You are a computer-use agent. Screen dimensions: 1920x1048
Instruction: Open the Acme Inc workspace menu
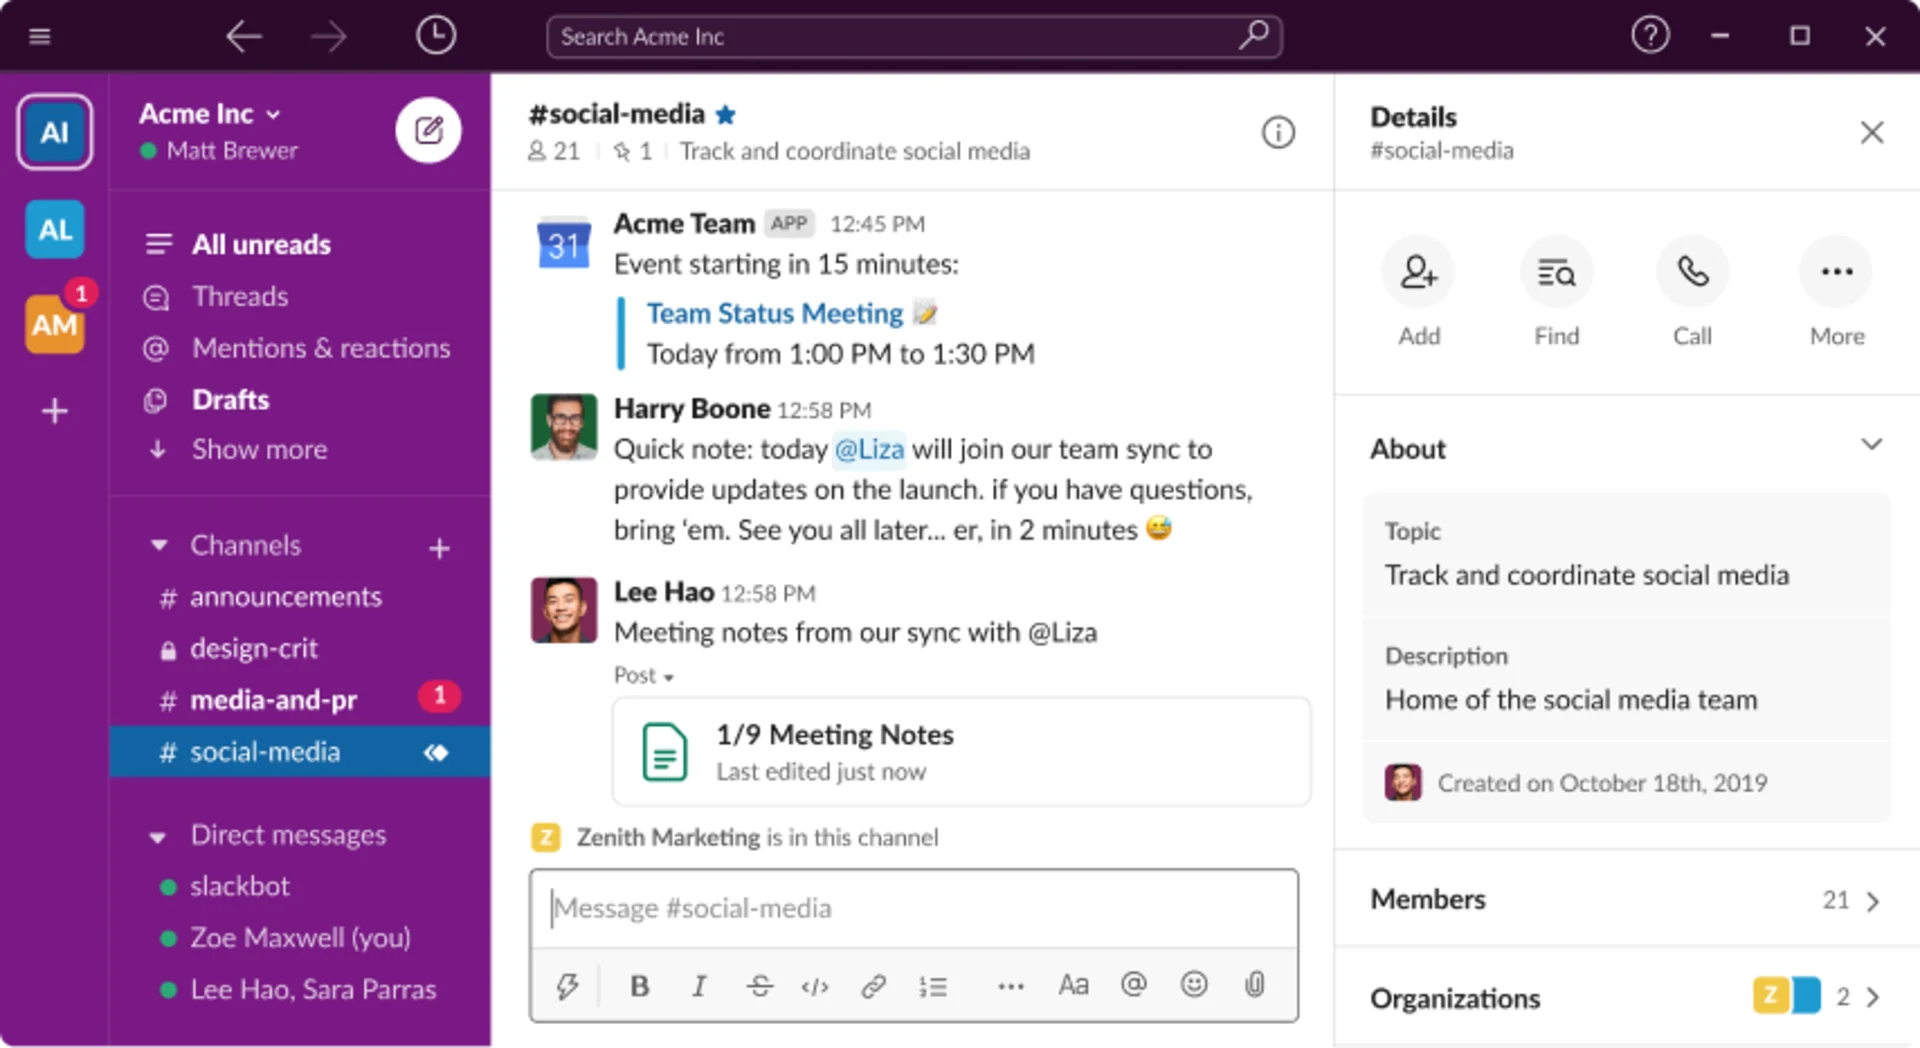point(208,114)
